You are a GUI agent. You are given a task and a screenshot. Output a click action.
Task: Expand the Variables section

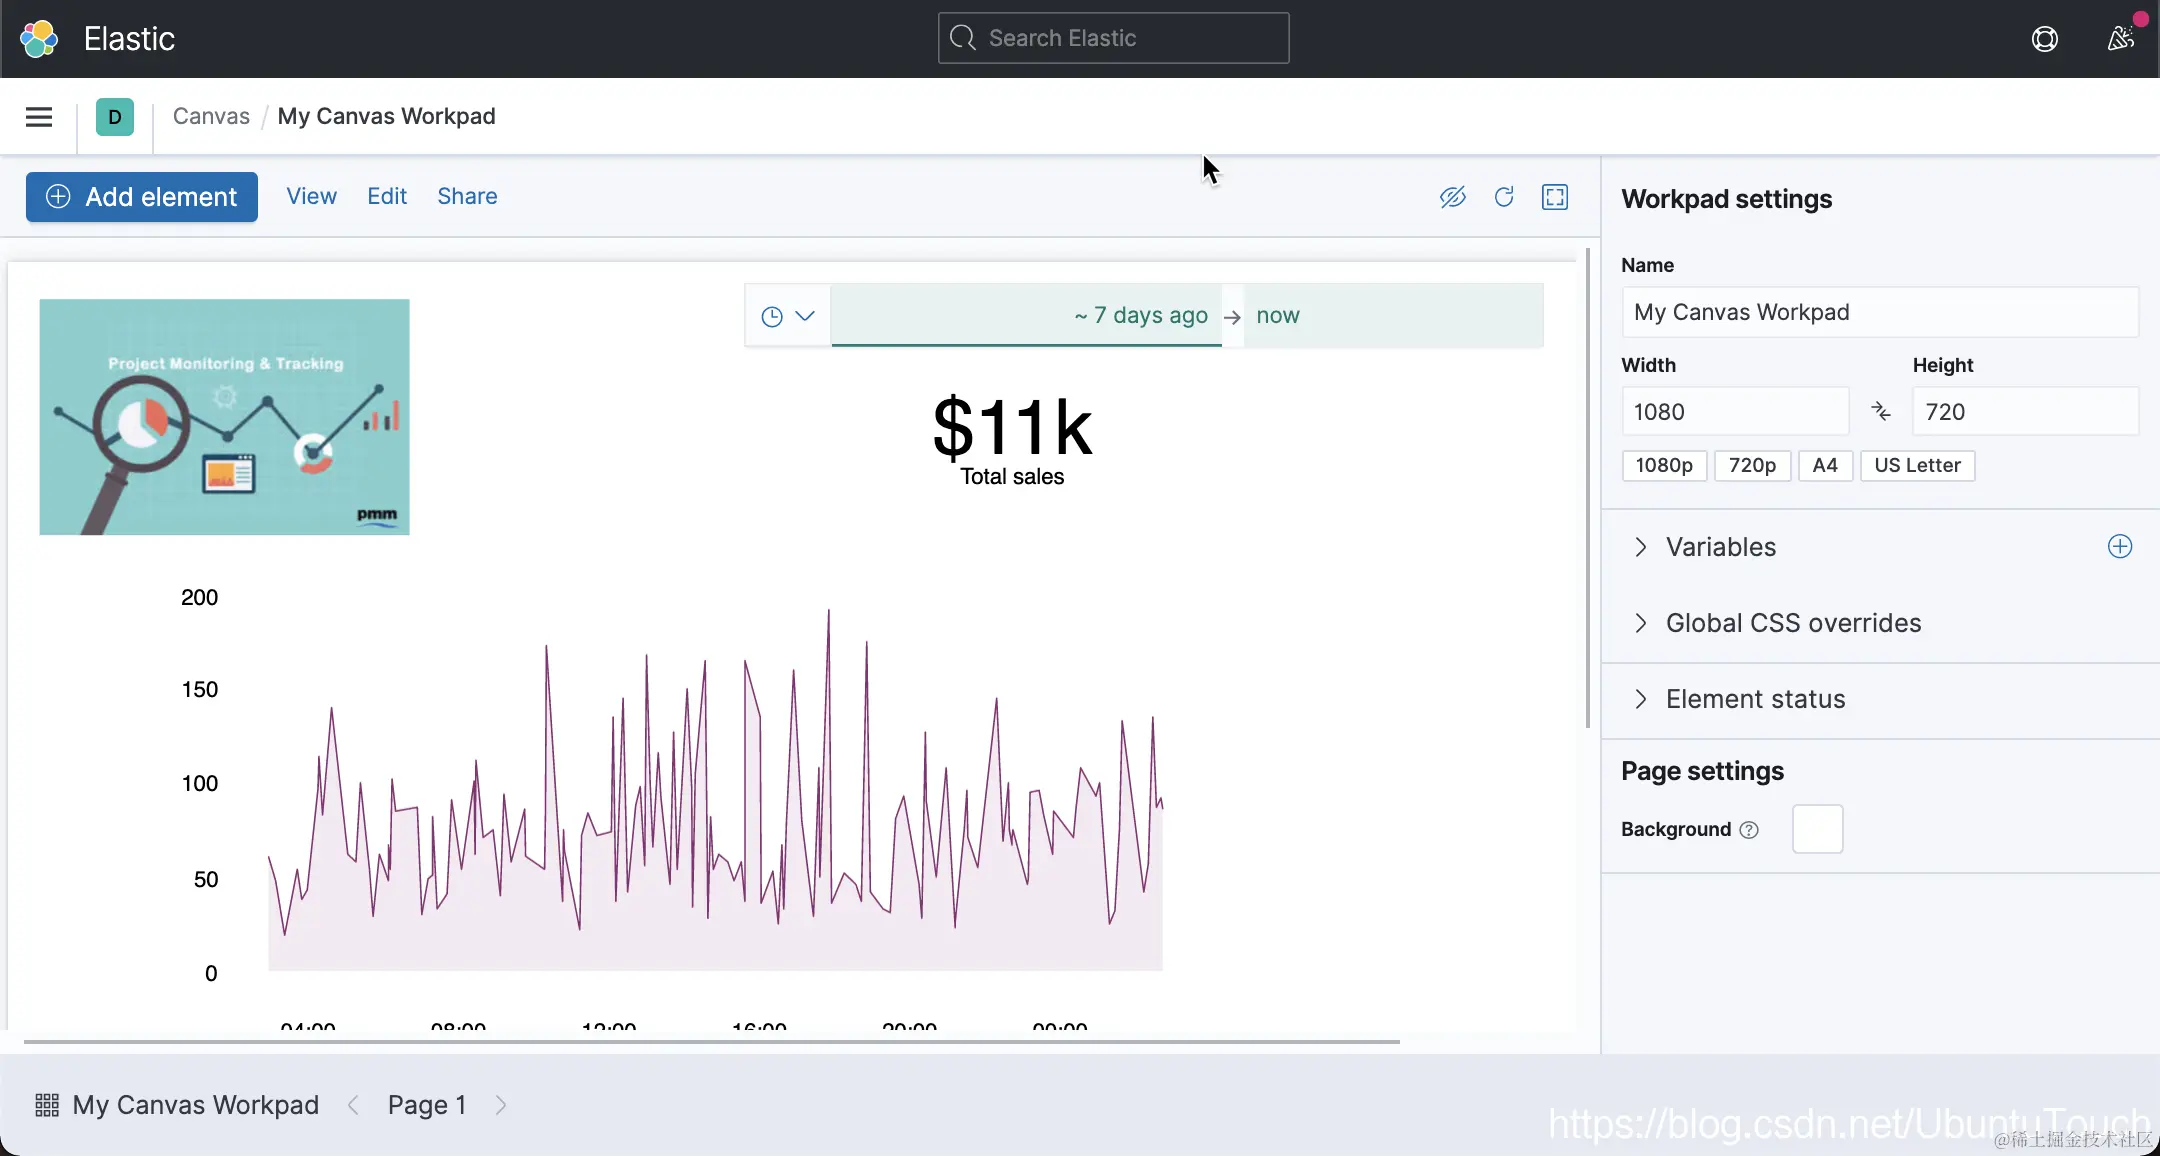click(1720, 547)
